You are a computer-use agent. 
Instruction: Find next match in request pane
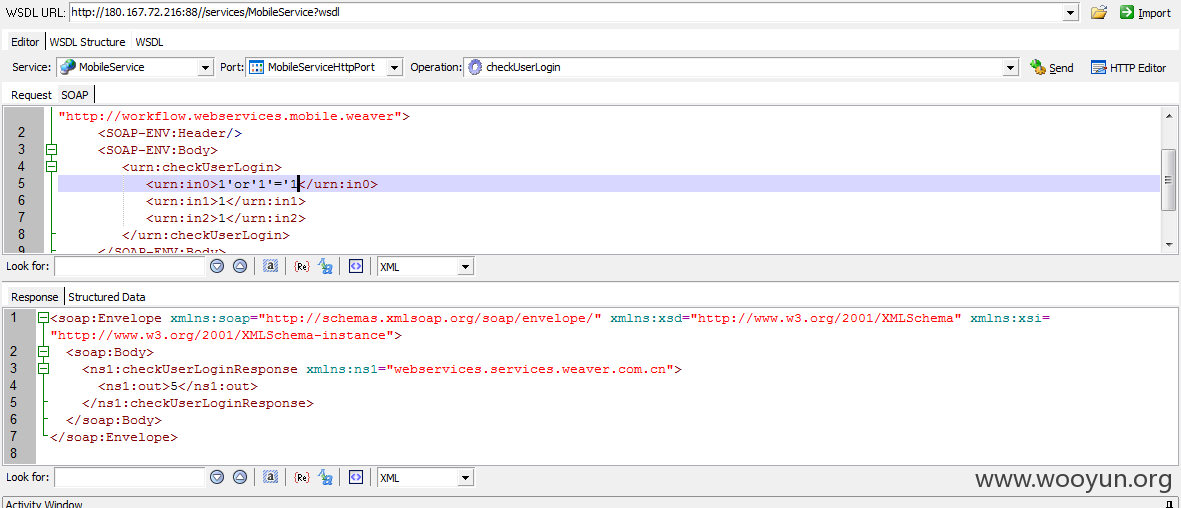click(x=217, y=267)
